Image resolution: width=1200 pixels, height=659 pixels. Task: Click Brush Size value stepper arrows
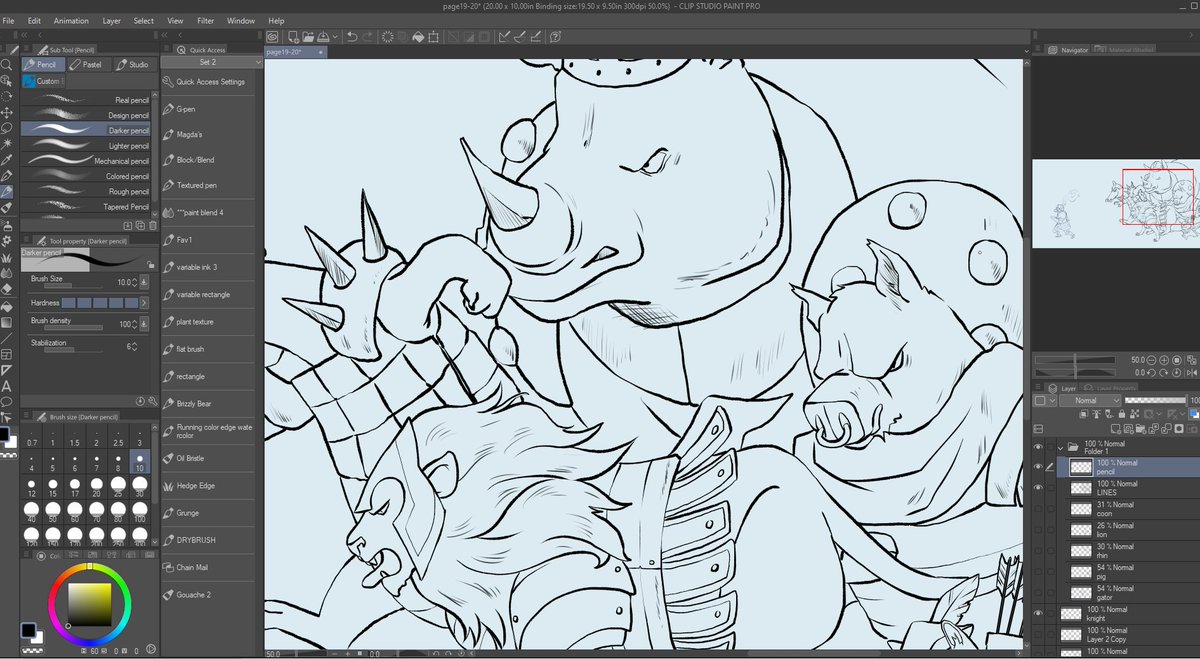(x=135, y=282)
